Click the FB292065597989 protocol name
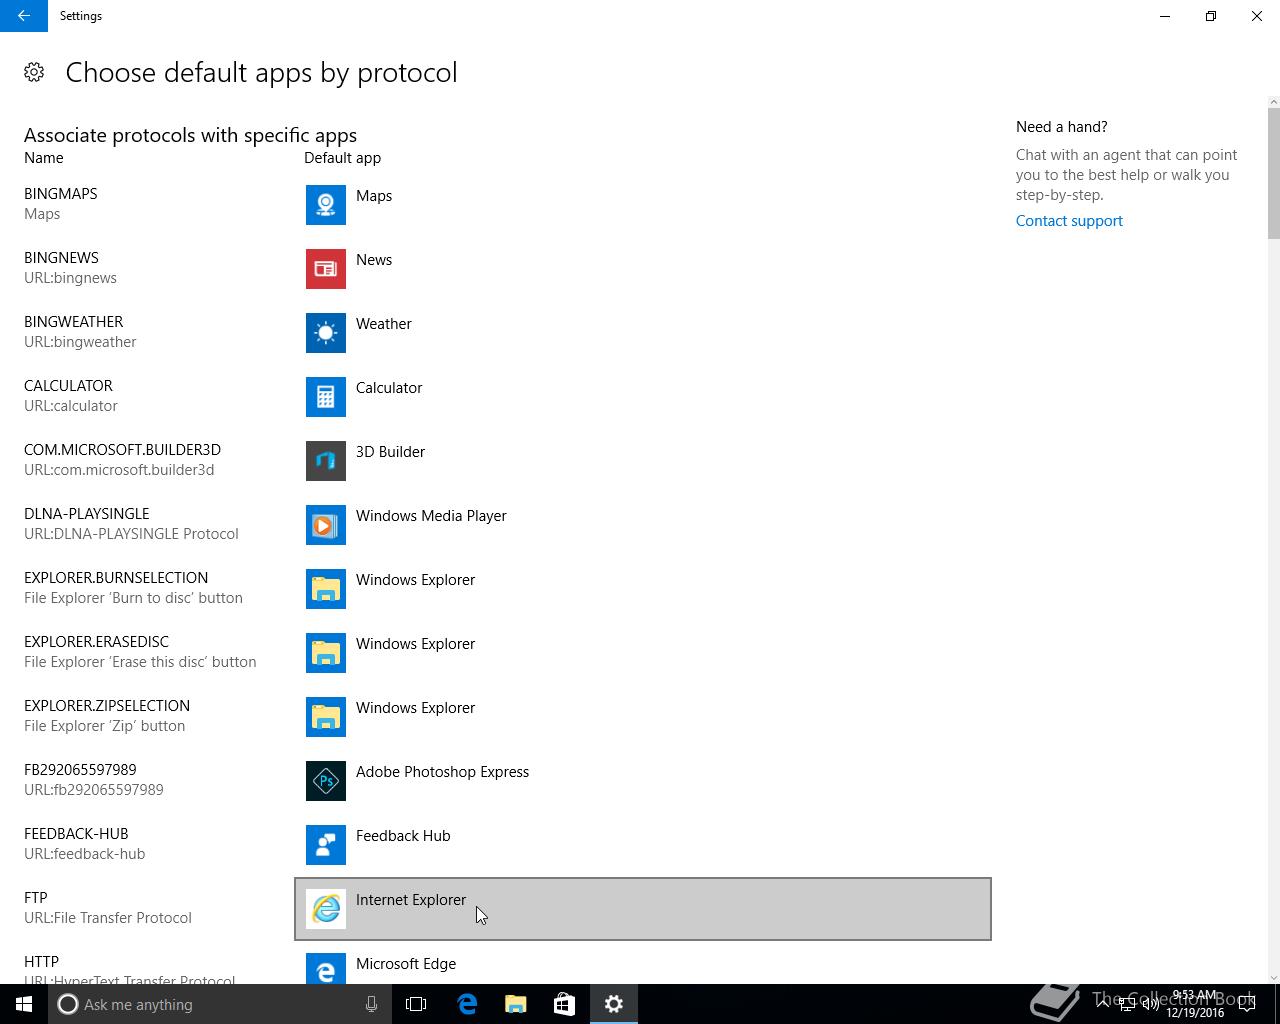Image resolution: width=1280 pixels, height=1024 pixels. [80, 770]
